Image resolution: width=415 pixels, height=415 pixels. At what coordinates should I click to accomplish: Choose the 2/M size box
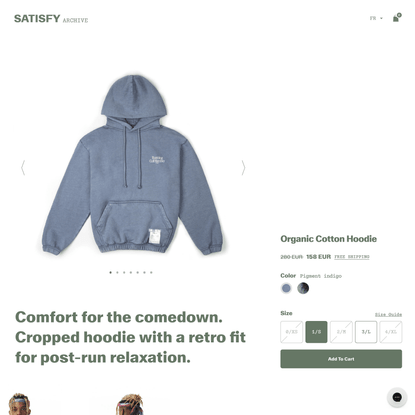(x=341, y=332)
